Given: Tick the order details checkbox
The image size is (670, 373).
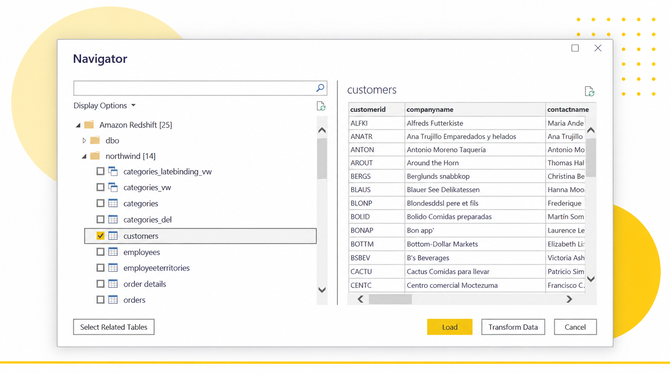Looking at the screenshot, I should coord(100,284).
